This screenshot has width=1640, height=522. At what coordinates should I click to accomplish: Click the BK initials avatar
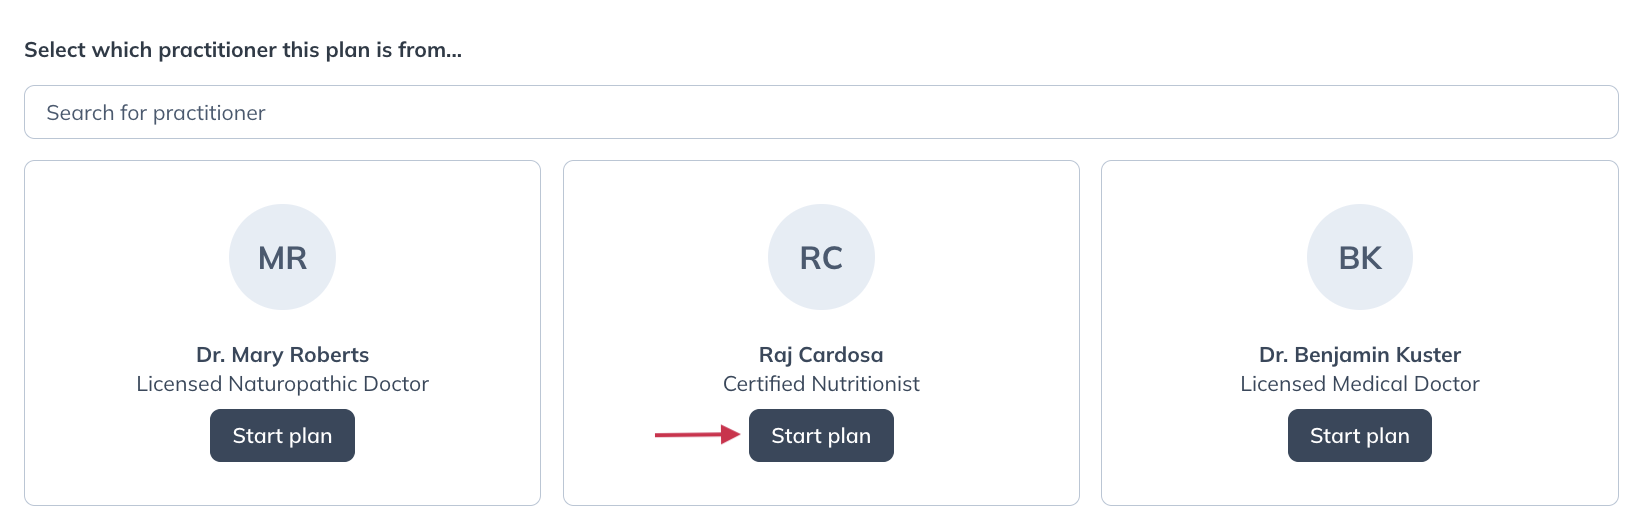1359,257
